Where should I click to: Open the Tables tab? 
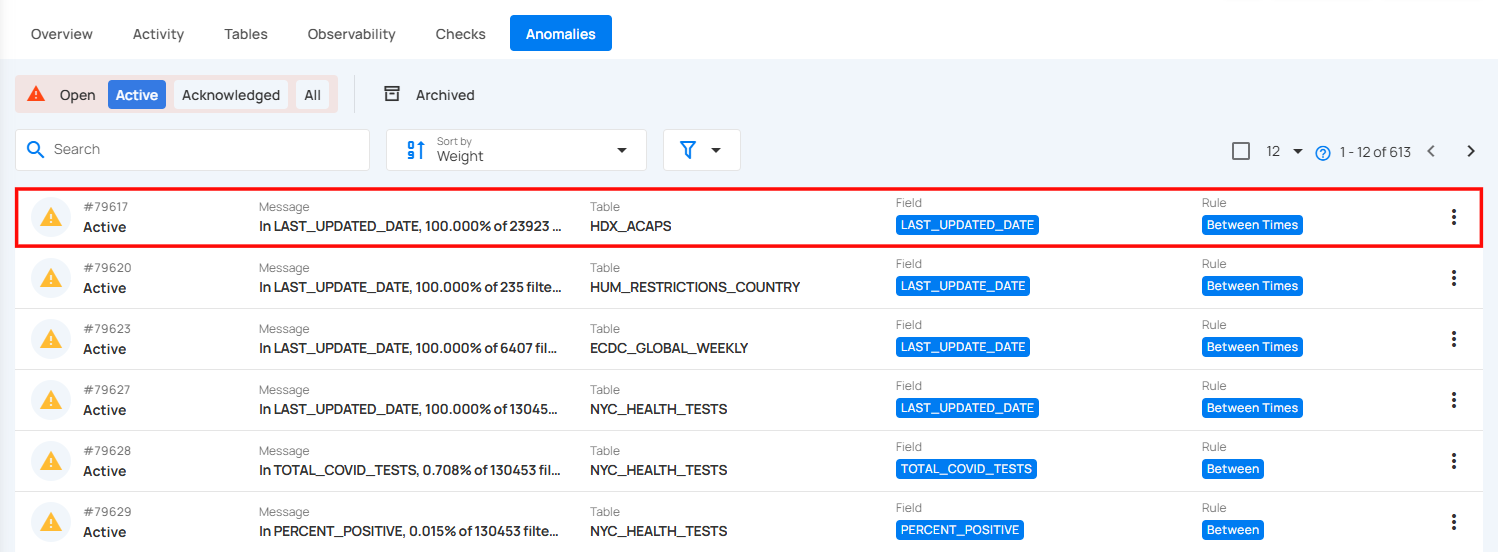point(246,34)
